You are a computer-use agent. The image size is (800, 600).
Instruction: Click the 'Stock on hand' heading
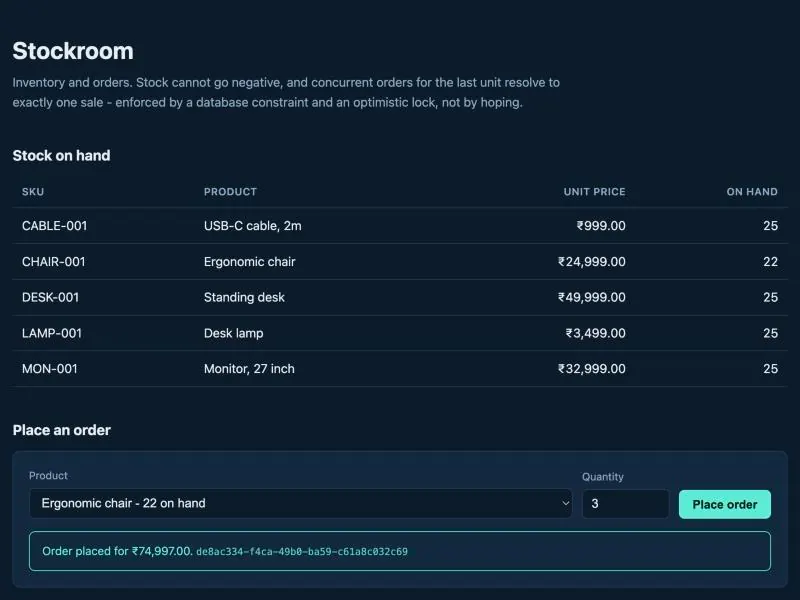click(61, 156)
